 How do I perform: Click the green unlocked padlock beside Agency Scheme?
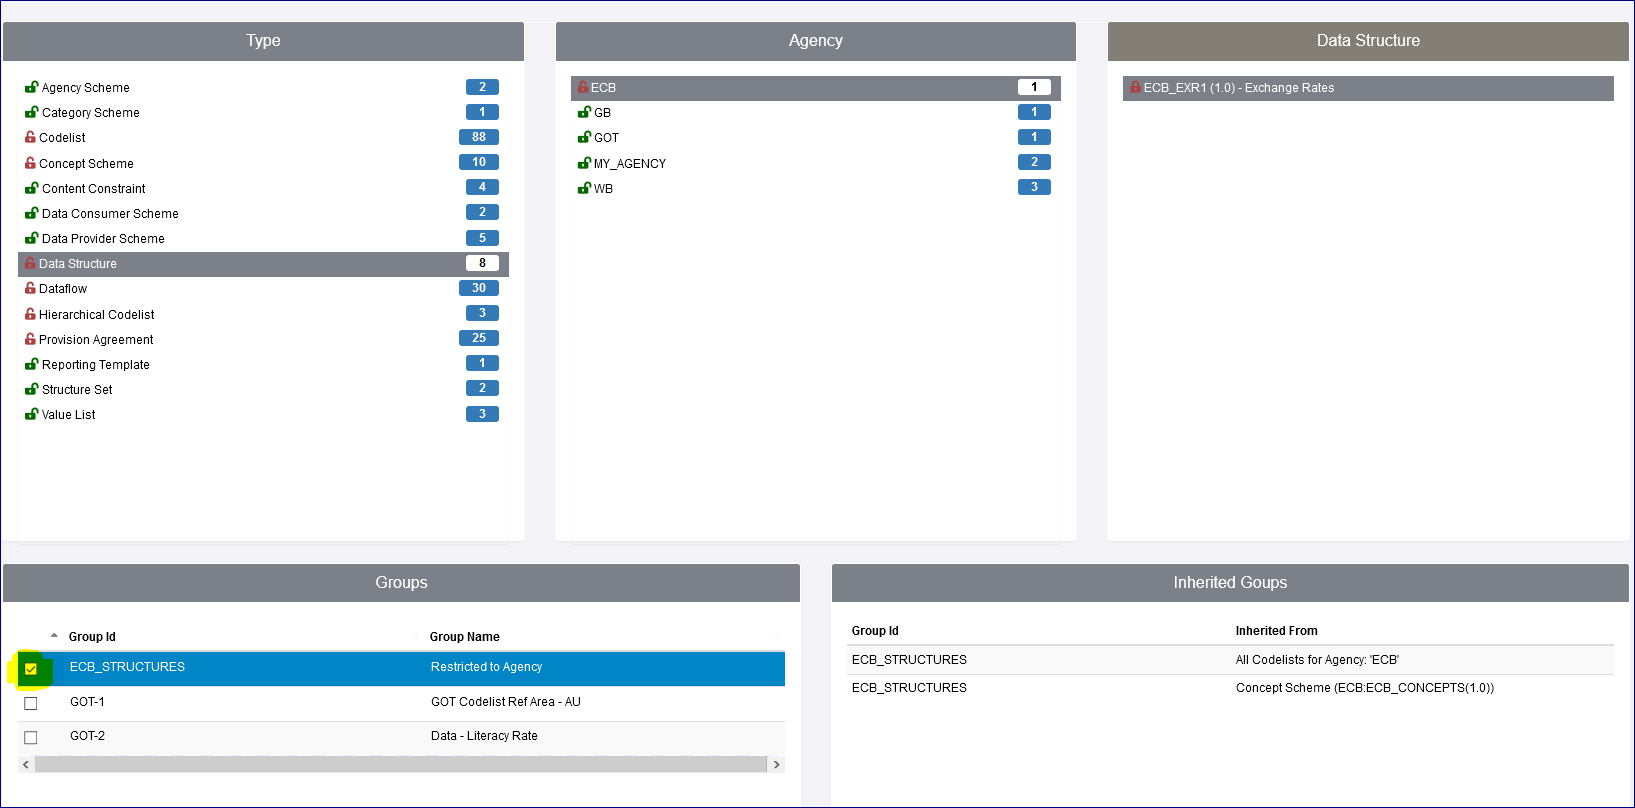(x=32, y=87)
